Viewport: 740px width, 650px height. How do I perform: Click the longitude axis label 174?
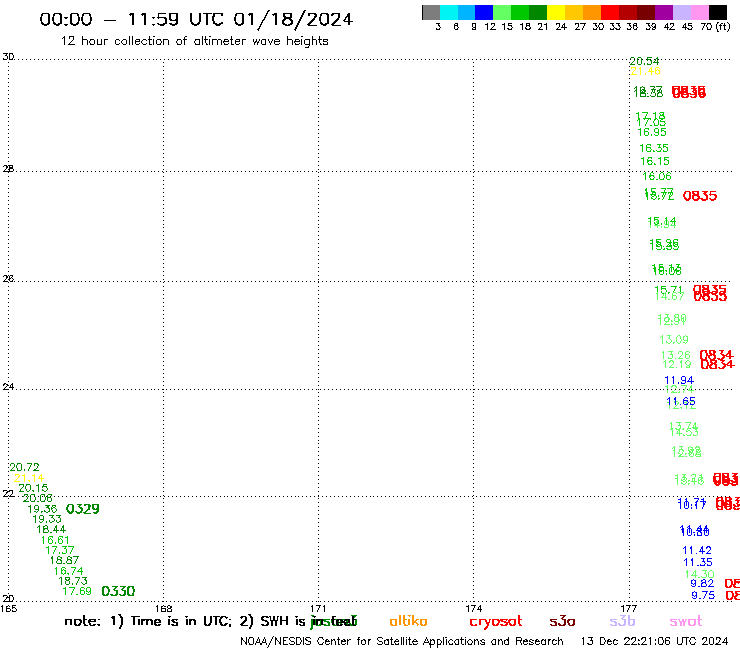(x=473, y=609)
